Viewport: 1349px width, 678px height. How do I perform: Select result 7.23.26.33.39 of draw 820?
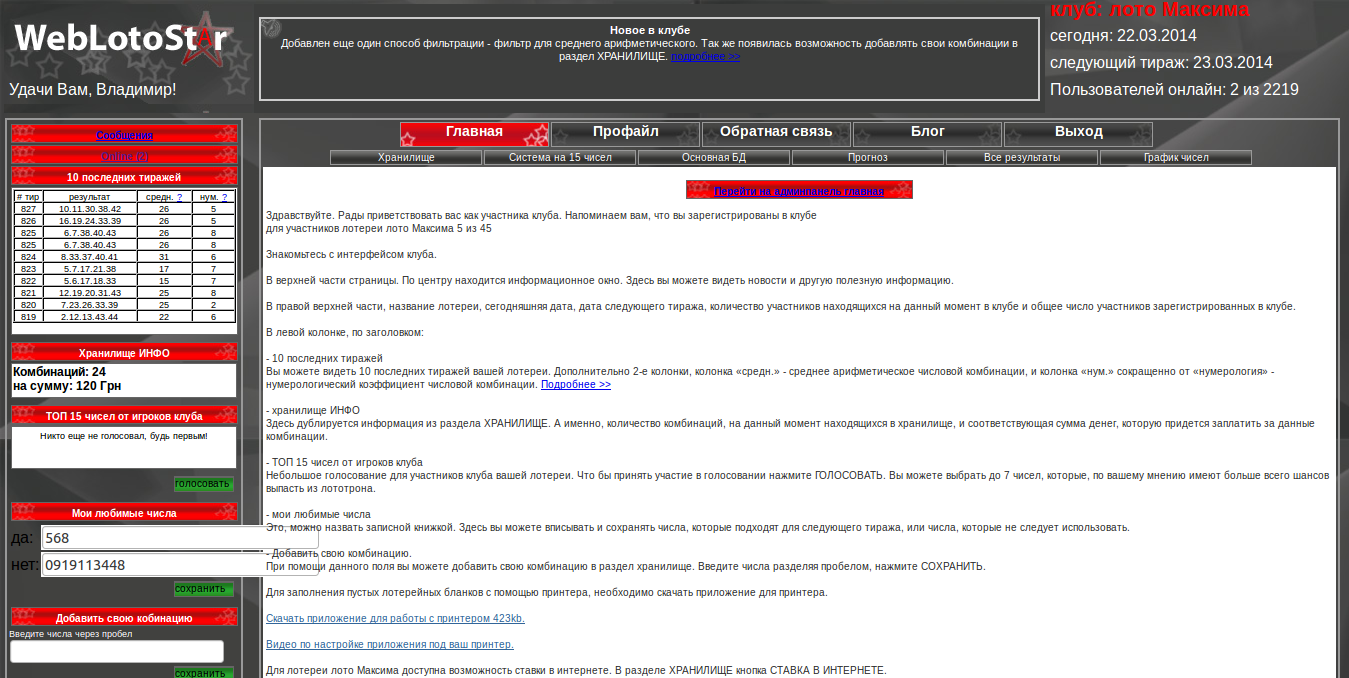coord(90,305)
